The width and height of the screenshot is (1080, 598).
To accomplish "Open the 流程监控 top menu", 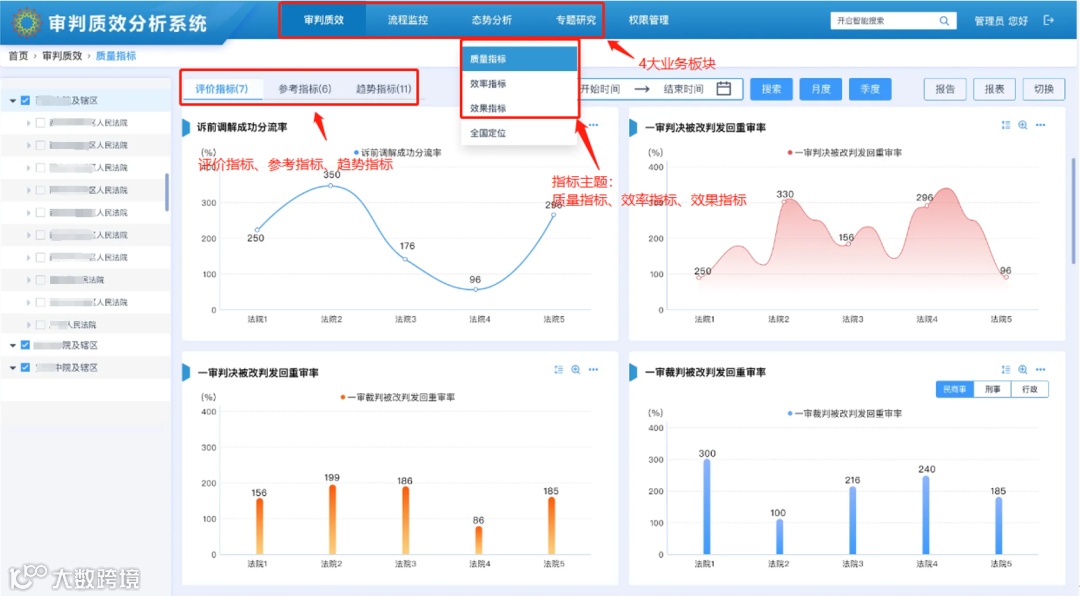I will [x=408, y=20].
